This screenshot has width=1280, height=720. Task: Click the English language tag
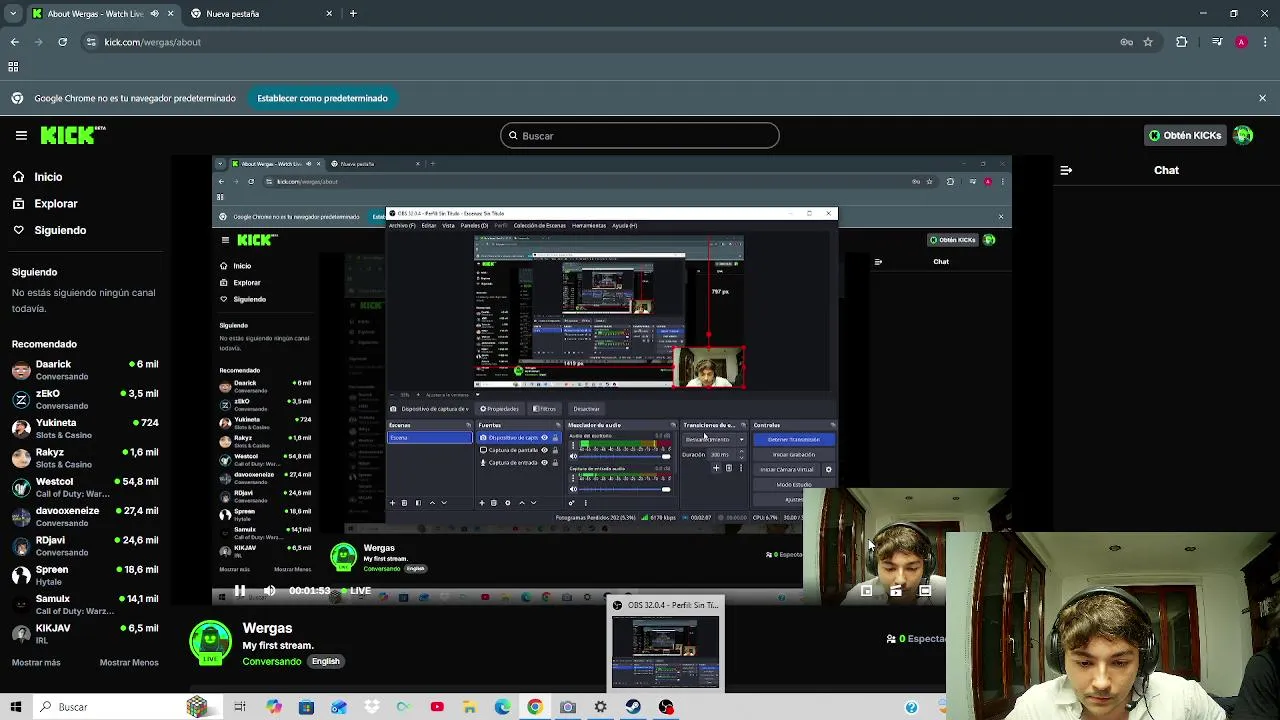[326, 661]
